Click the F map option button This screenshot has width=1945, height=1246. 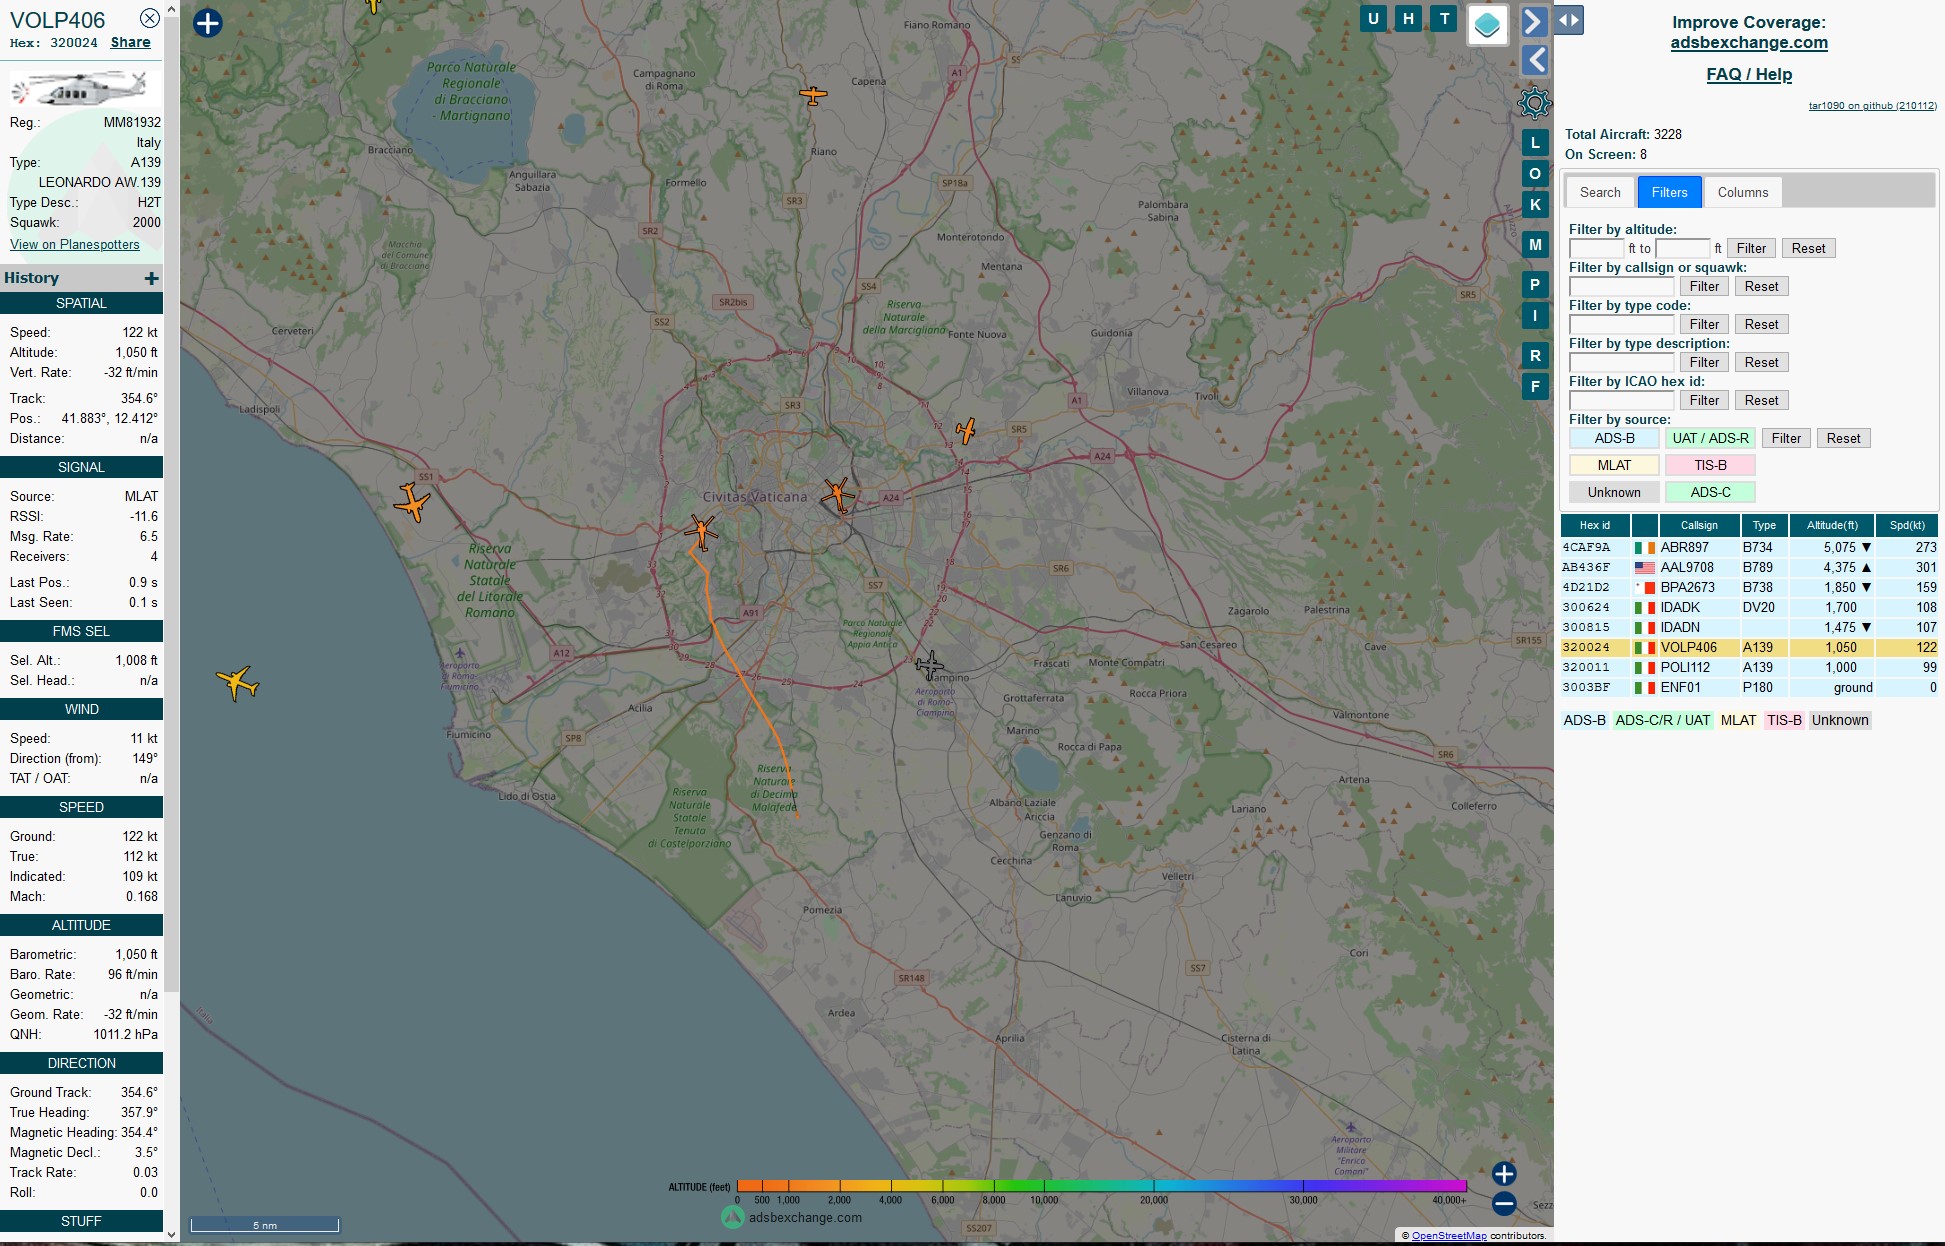coord(1535,387)
